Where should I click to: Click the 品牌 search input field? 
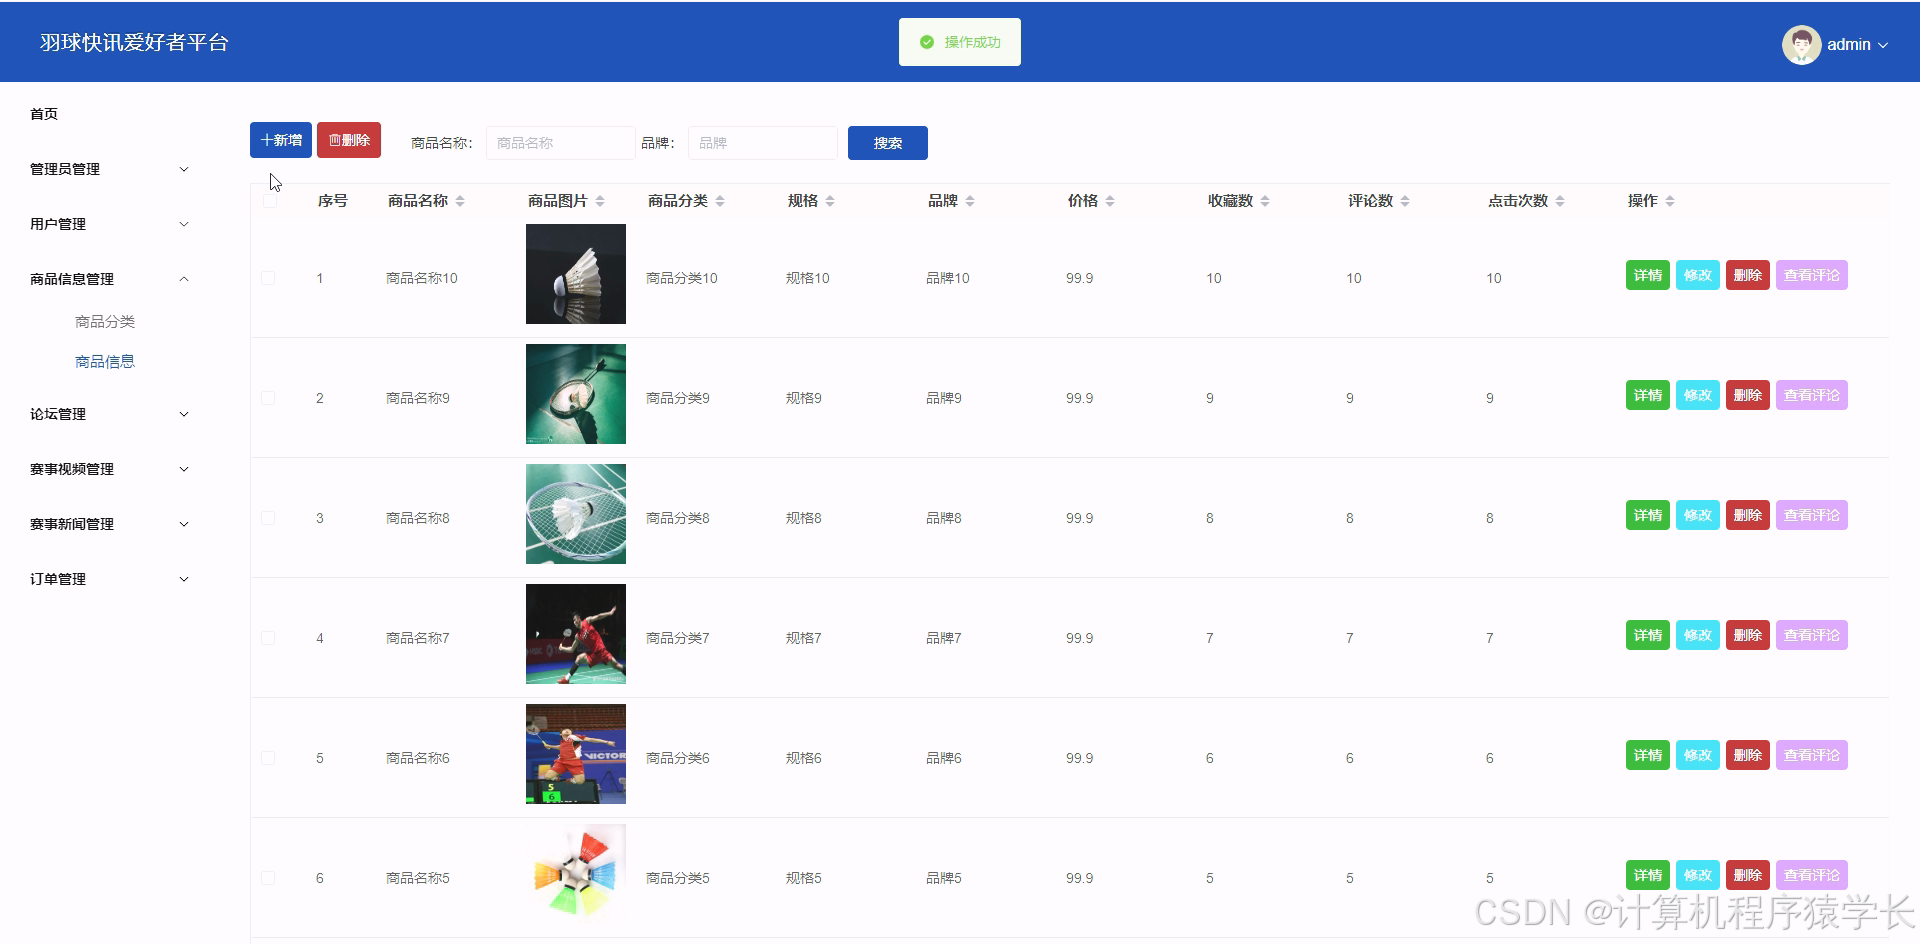pos(762,142)
